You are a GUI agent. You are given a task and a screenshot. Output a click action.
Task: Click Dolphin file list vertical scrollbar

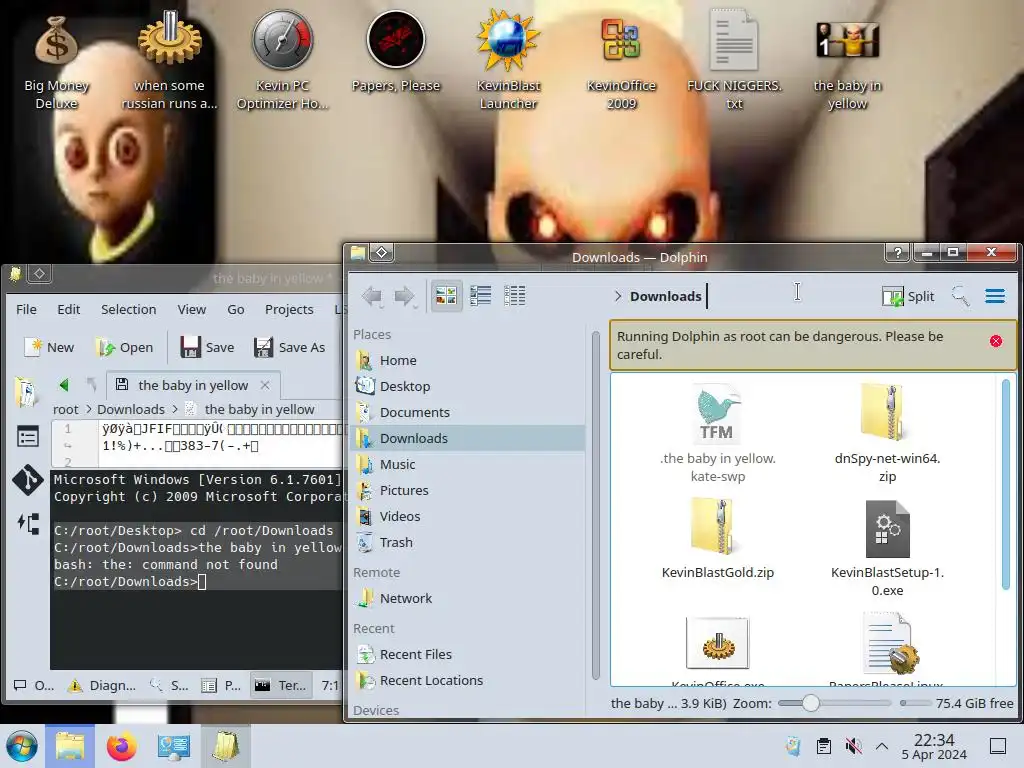click(x=1006, y=483)
